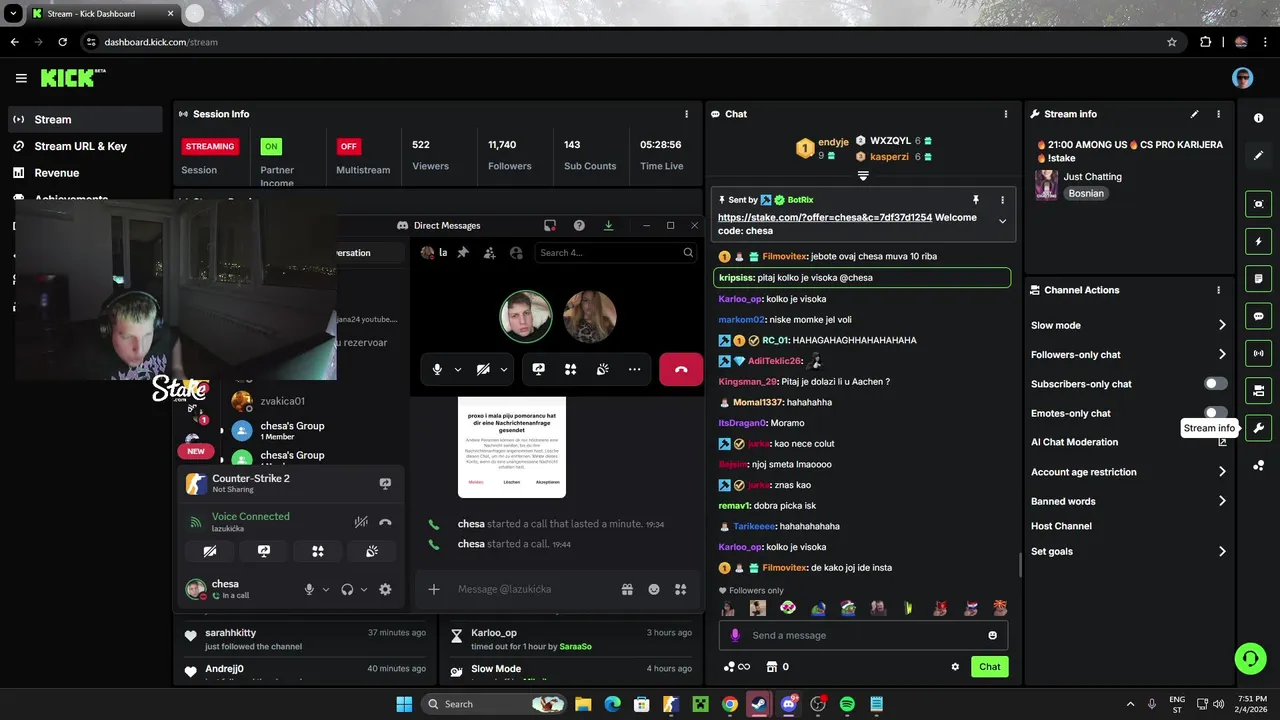Screen dimensions: 1280x720
Task: Open the green support headset button
Action: point(1250,658)
